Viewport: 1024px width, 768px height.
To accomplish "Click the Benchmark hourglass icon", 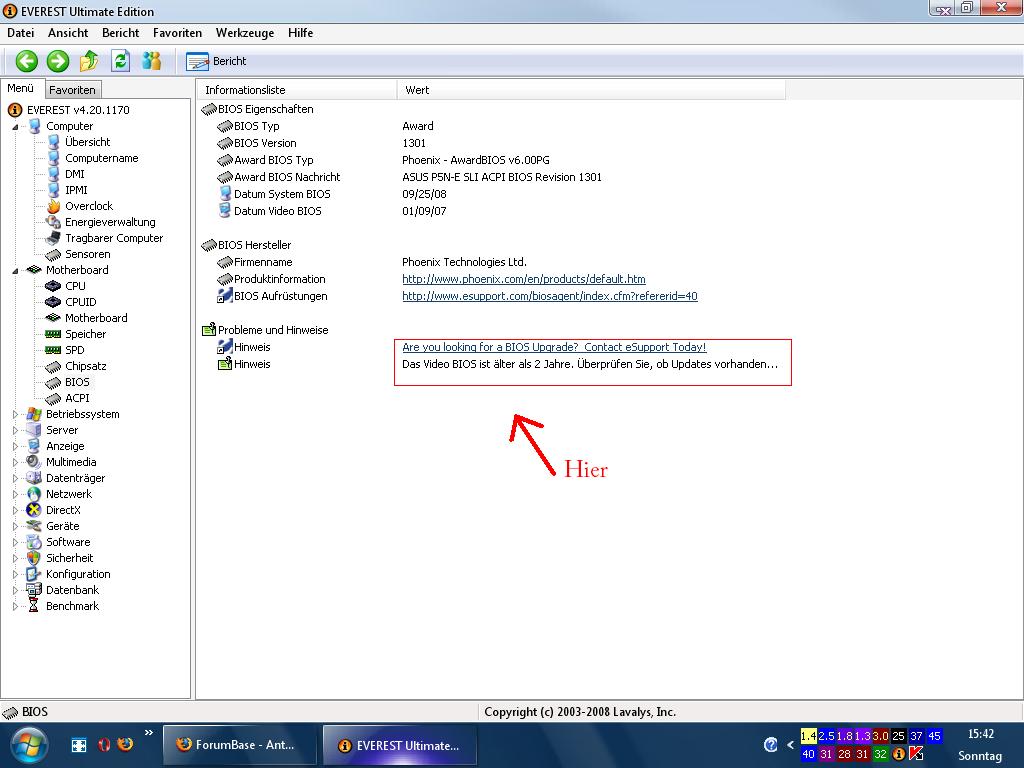I will tap(34, 606).
